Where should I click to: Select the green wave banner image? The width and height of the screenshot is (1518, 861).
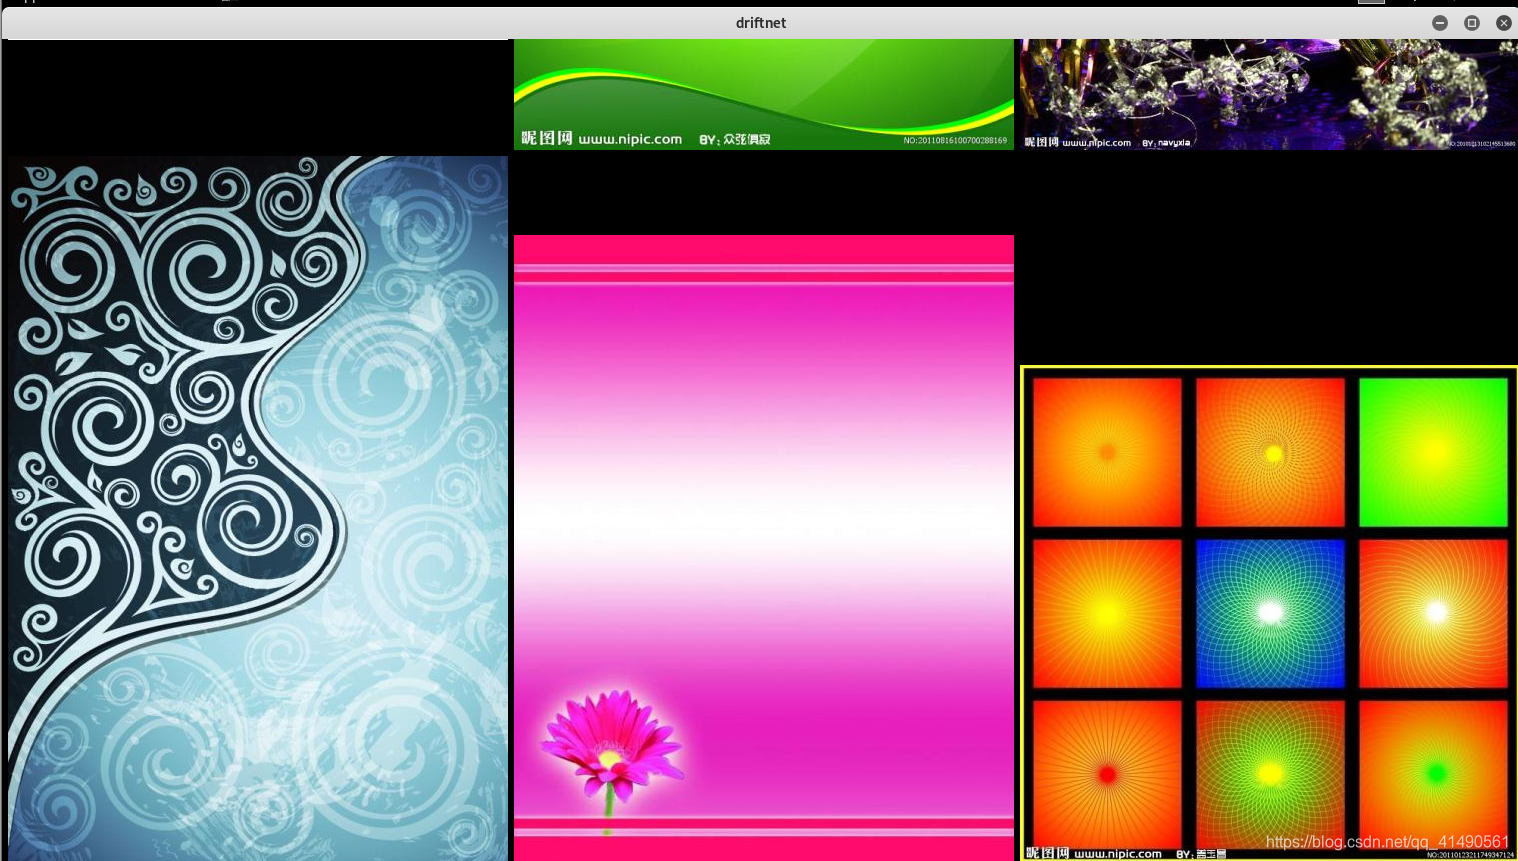764,94
